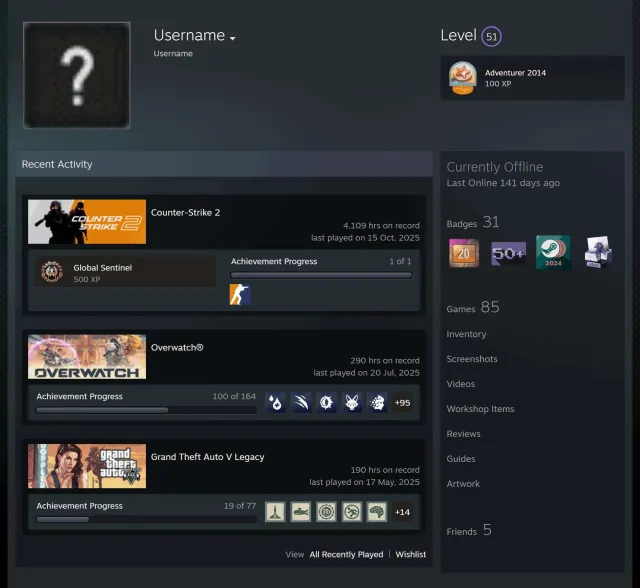Open the Guides link
Screen dimensions: 640x588
click(x=460, y=459)
